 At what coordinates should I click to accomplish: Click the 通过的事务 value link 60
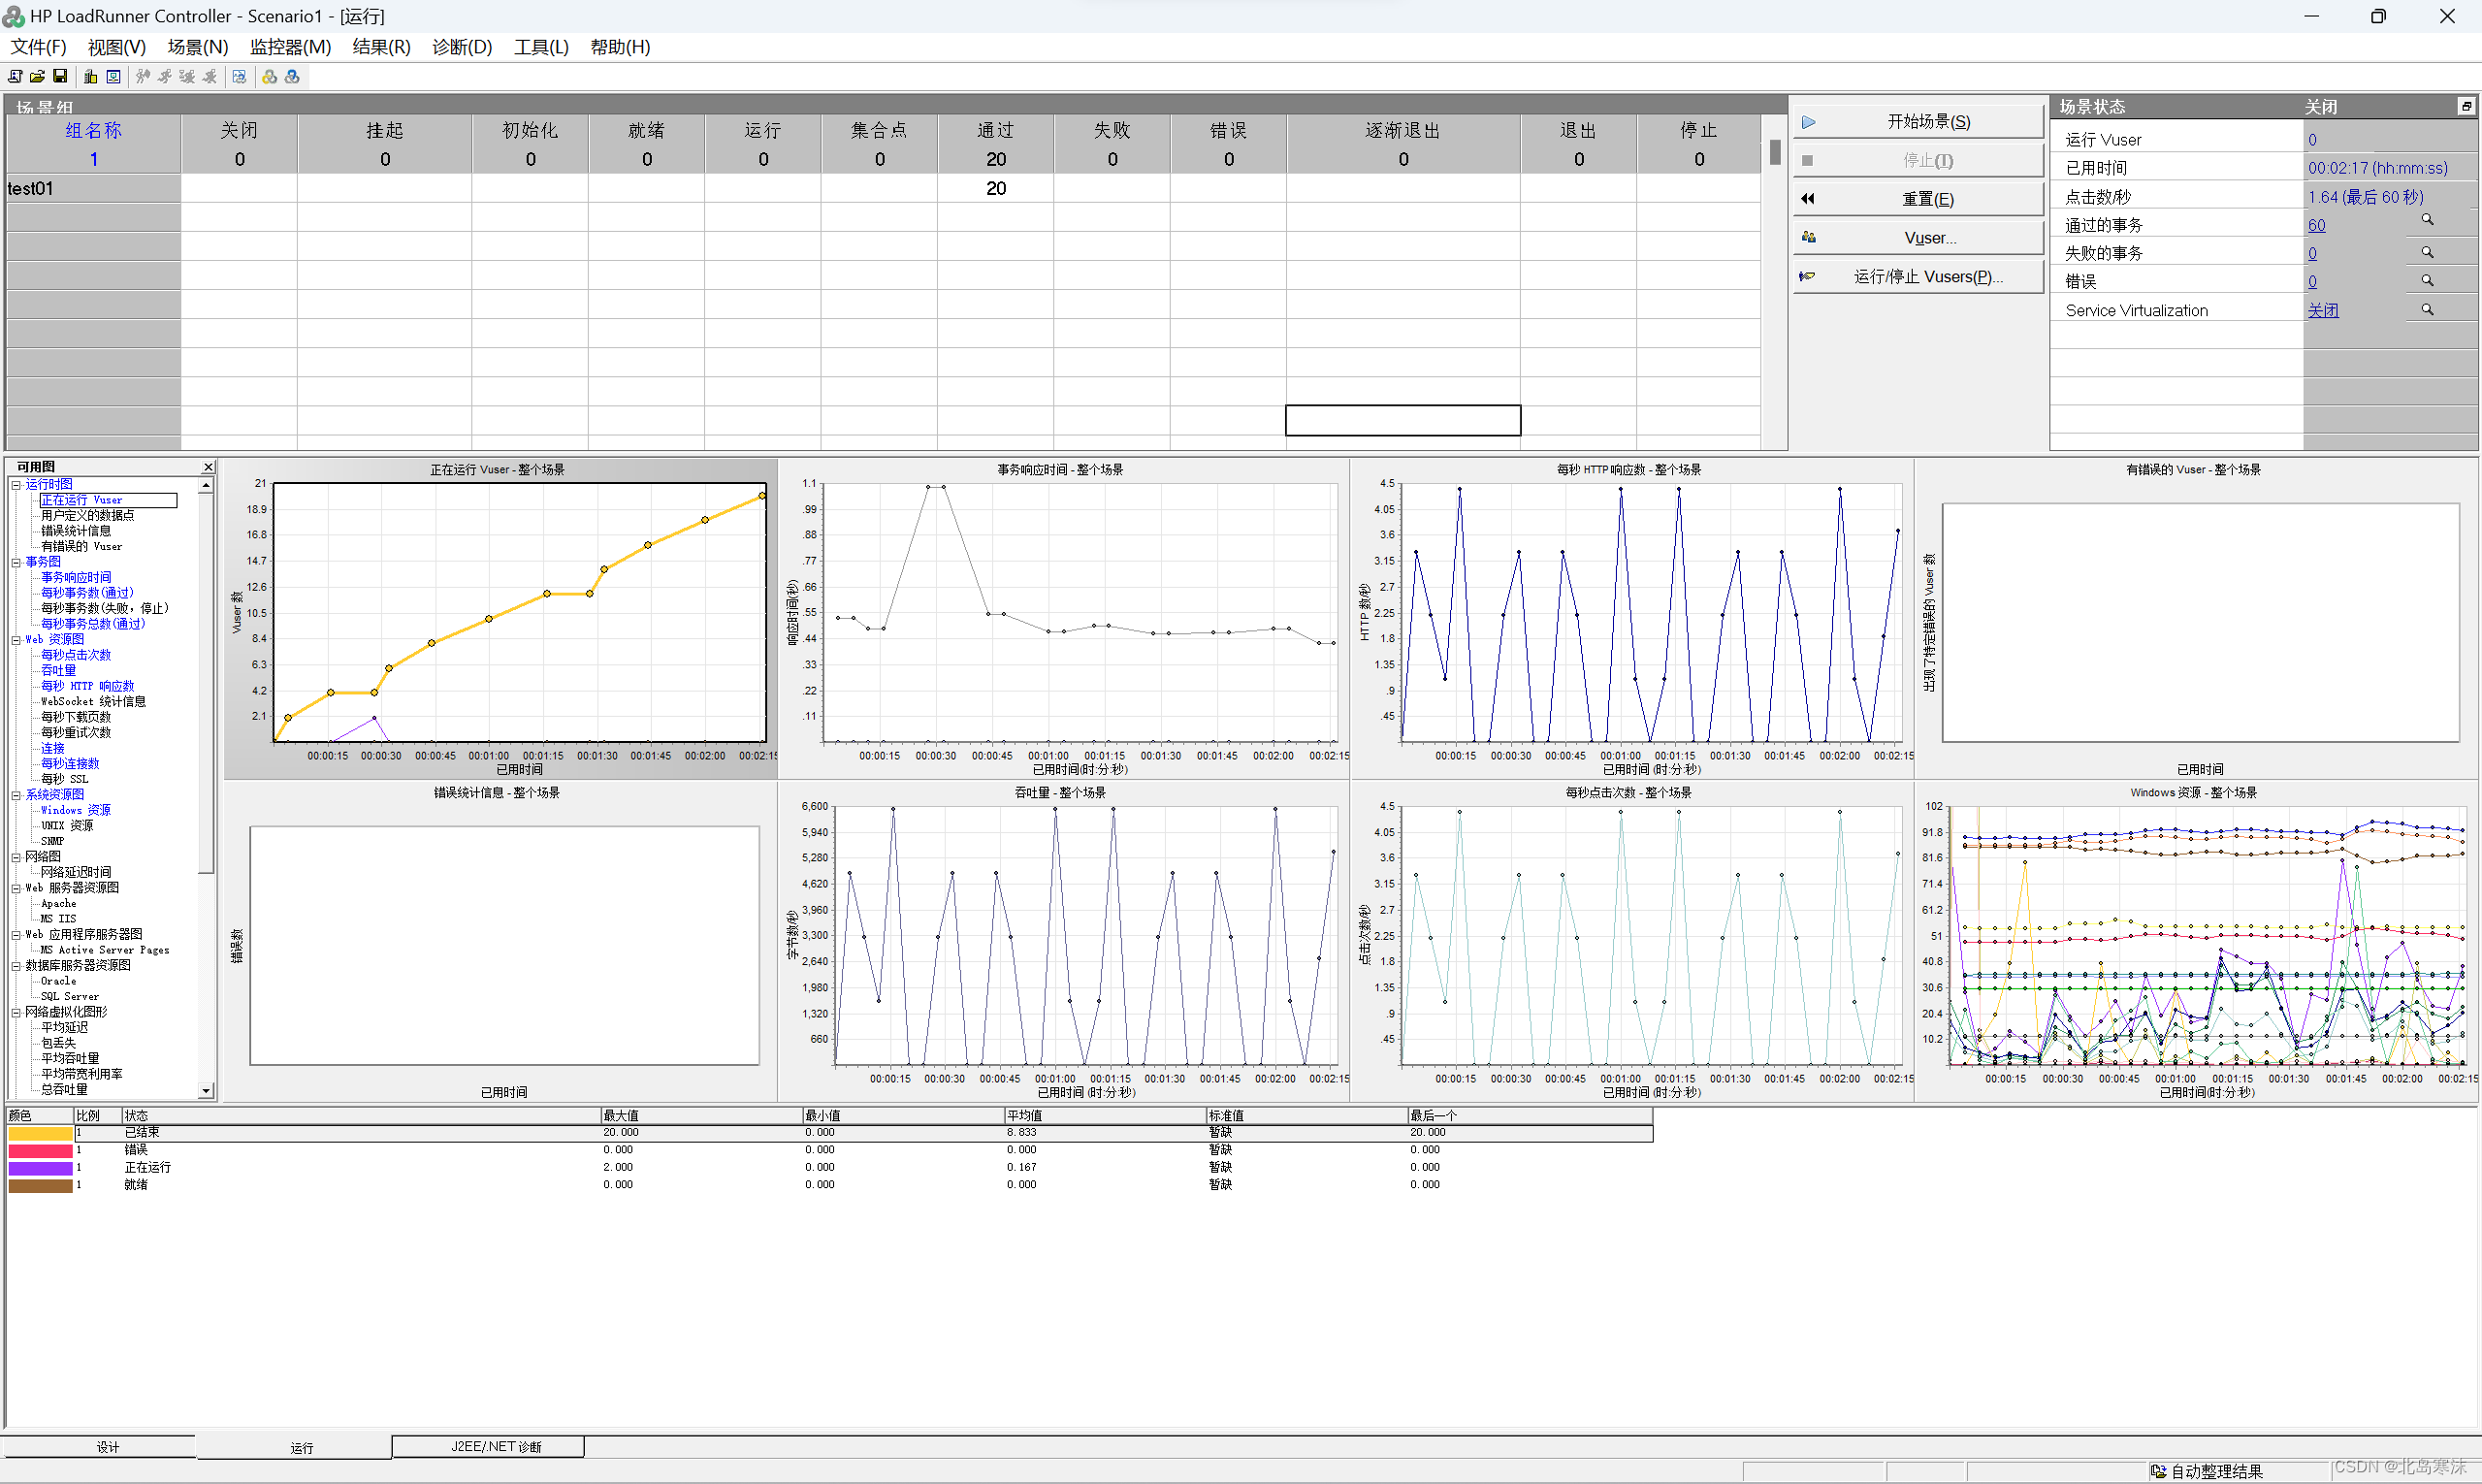pyautogui.click(x=2316, y=225)
